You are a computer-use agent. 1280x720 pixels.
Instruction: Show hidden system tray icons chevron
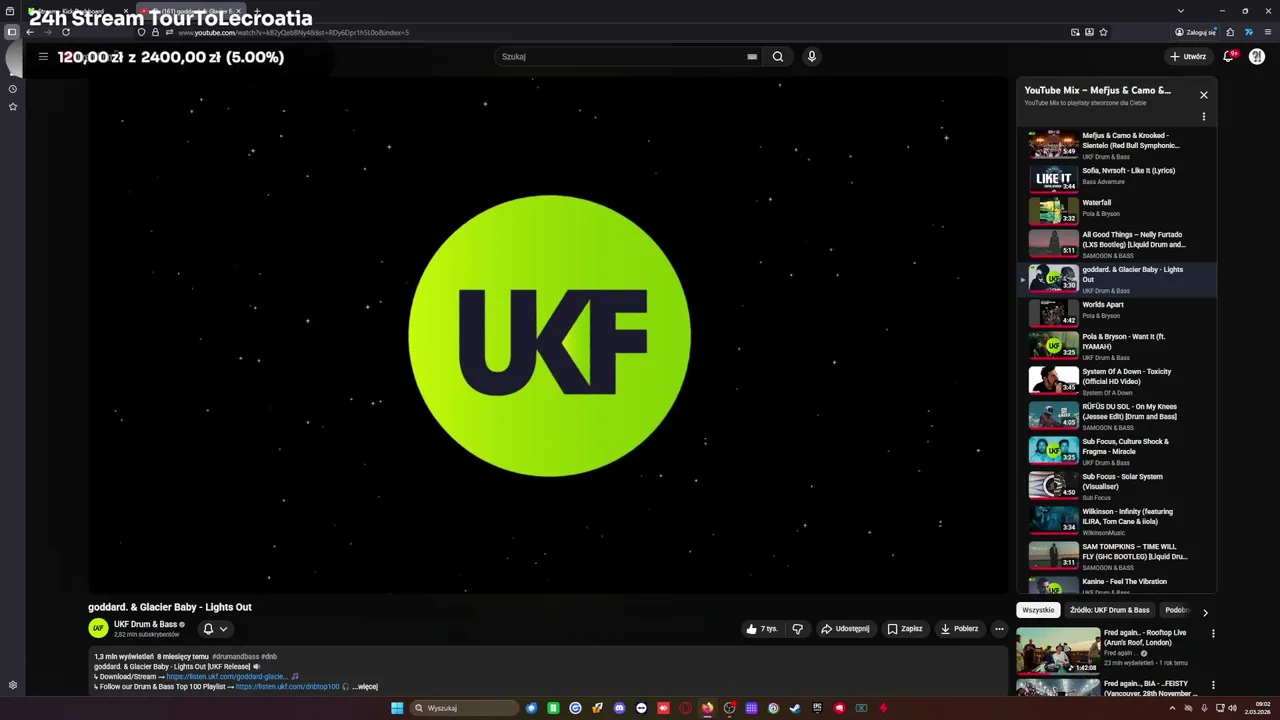pyautogui.click(x=1172, y=708)
